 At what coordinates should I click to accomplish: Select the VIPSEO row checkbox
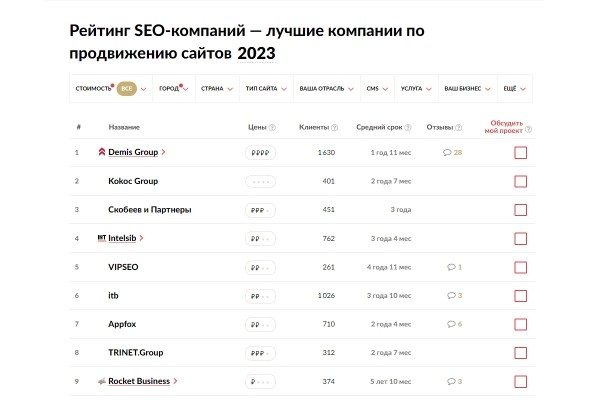pyautogui.click(x=520, y=268)
